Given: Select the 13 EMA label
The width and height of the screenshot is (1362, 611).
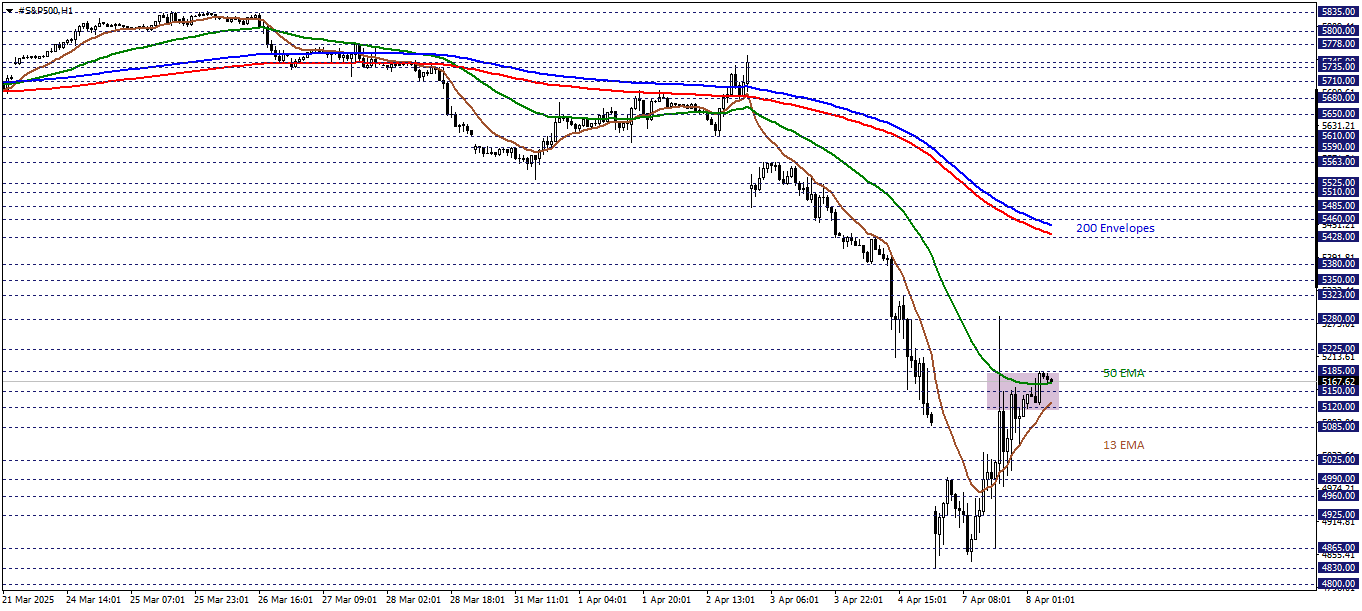Looking at the screenshot, I should coord(1124,445).
